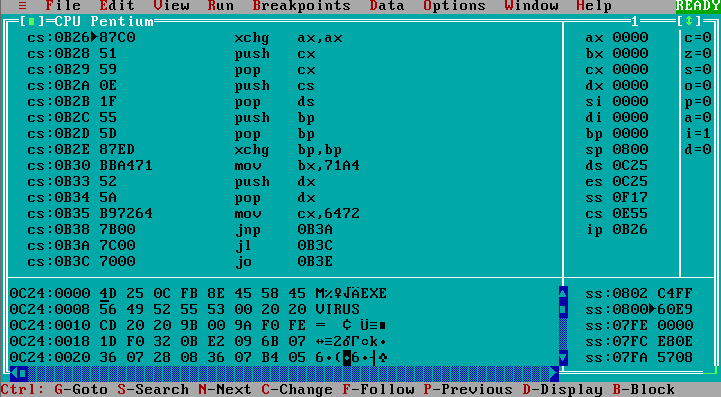Click the B-Block shortcut in status bar
The width and height of the screenshot is (721, 397).
[644, 389]
